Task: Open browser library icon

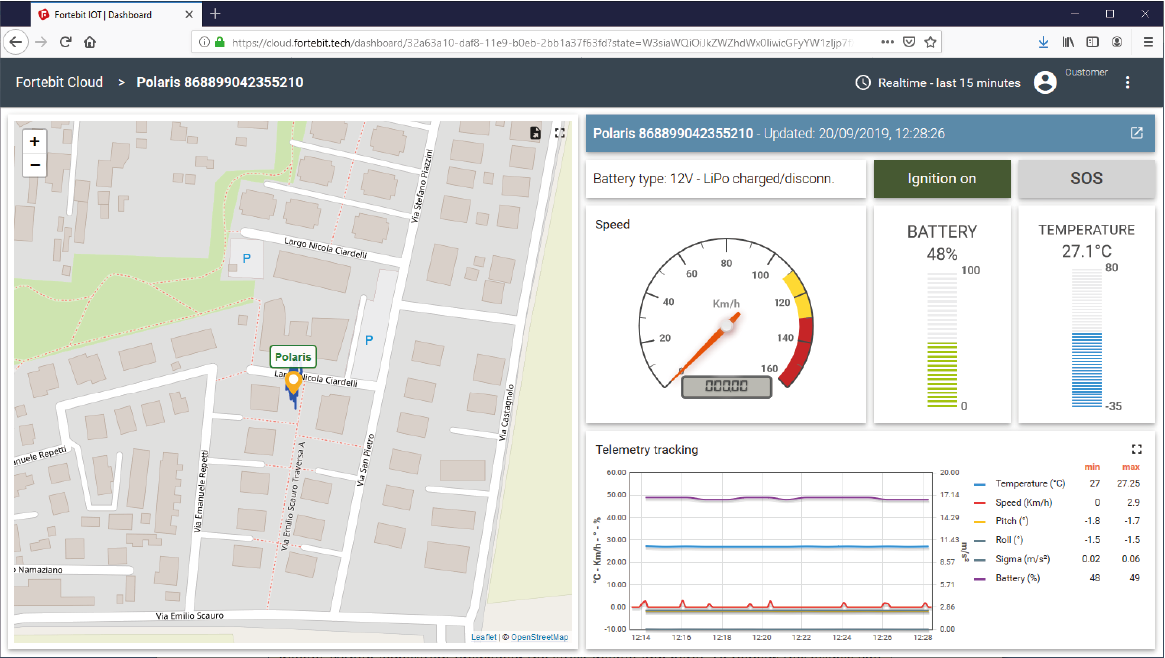Action: tap(1068, 42)
